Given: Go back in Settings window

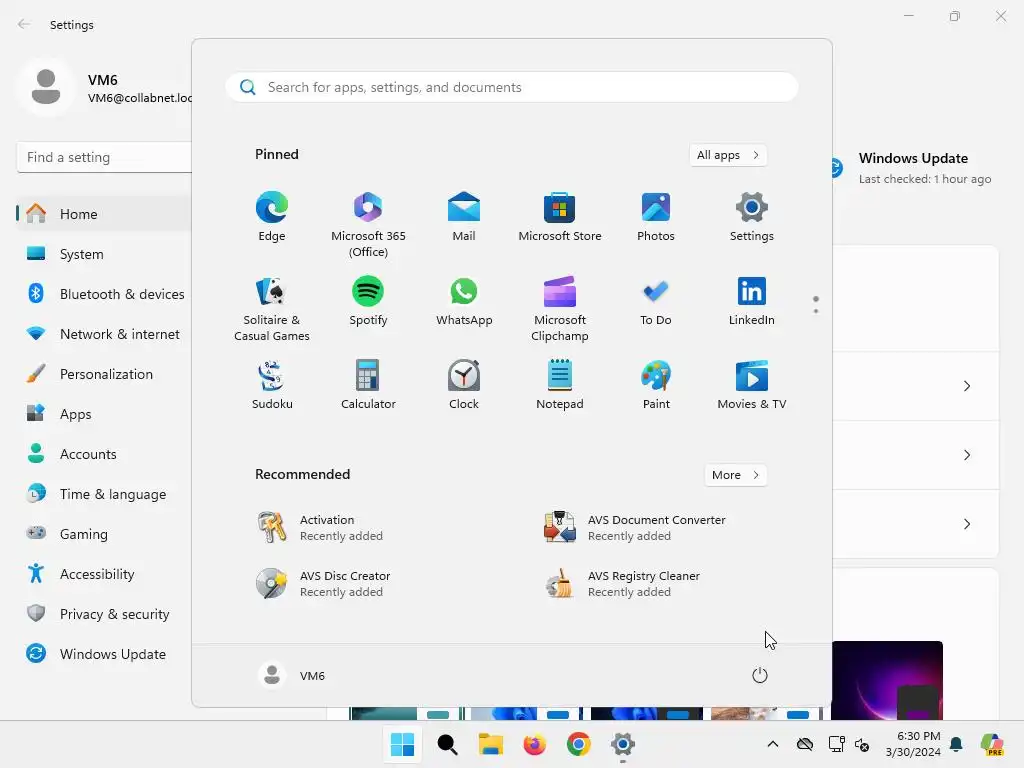Looking at the screenshot, I should (24, 24).
